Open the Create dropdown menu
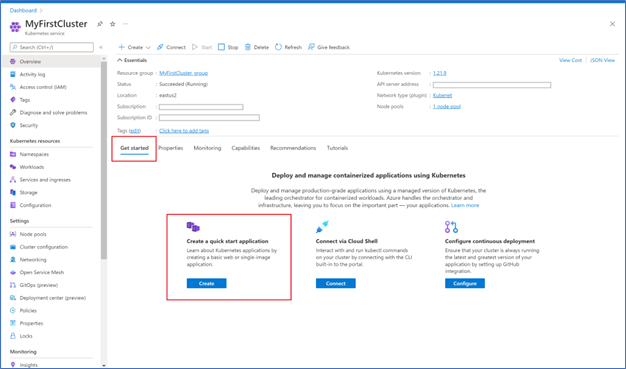The width and height of the screenshot is (626, 369). tap(135, 47)
